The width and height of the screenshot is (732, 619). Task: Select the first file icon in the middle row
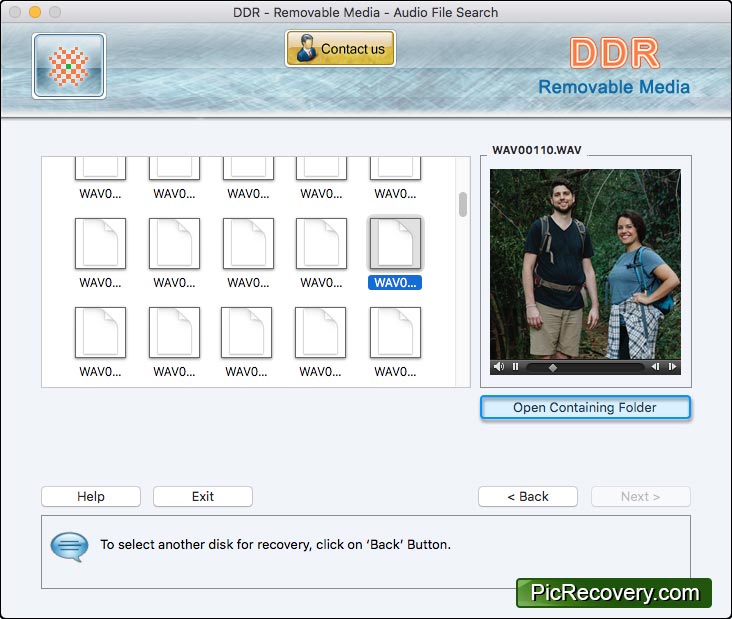(100, 243)
